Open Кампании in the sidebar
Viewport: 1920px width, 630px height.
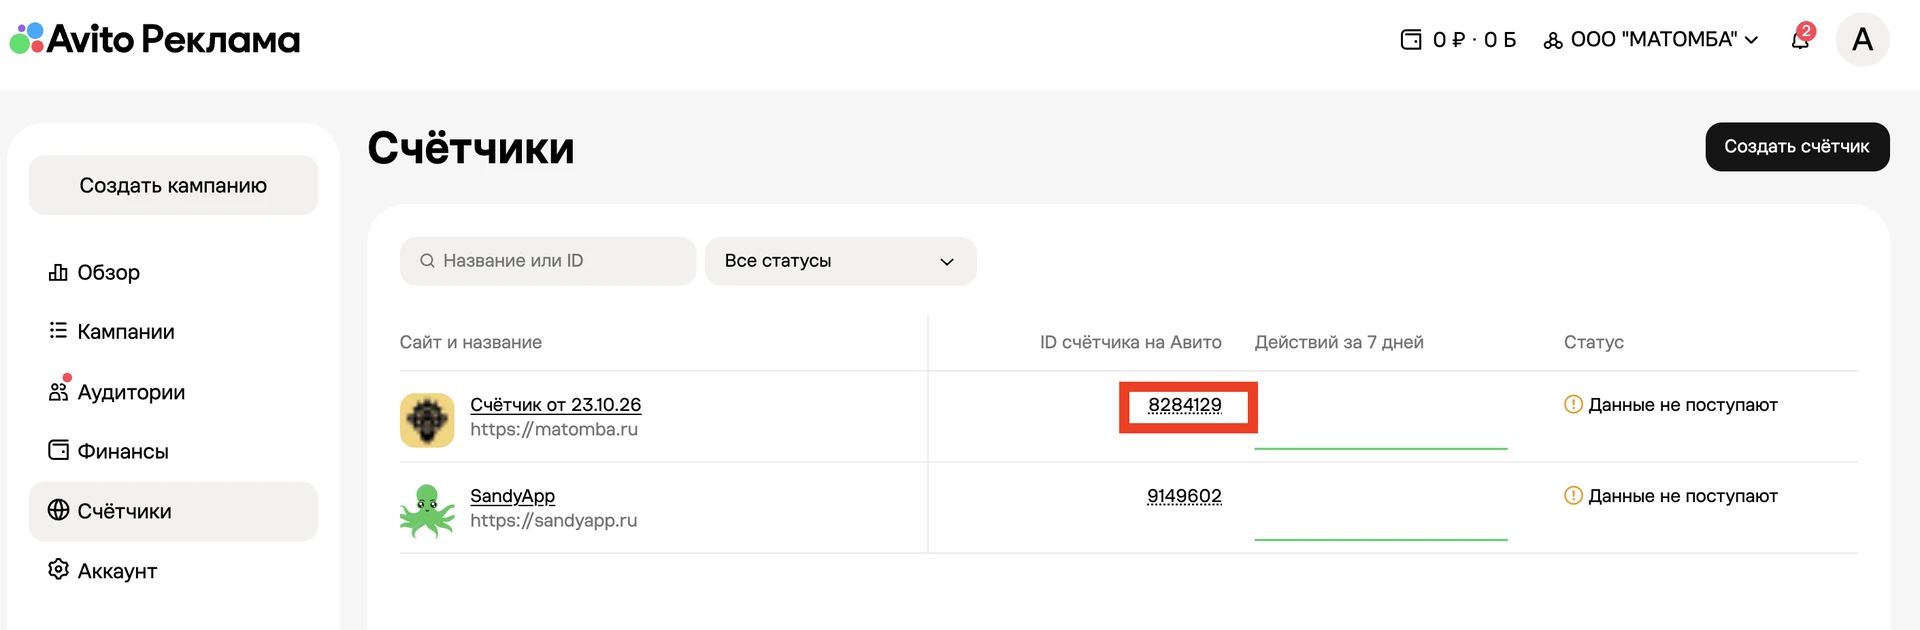pyautogui.click(x=173, y=331)
